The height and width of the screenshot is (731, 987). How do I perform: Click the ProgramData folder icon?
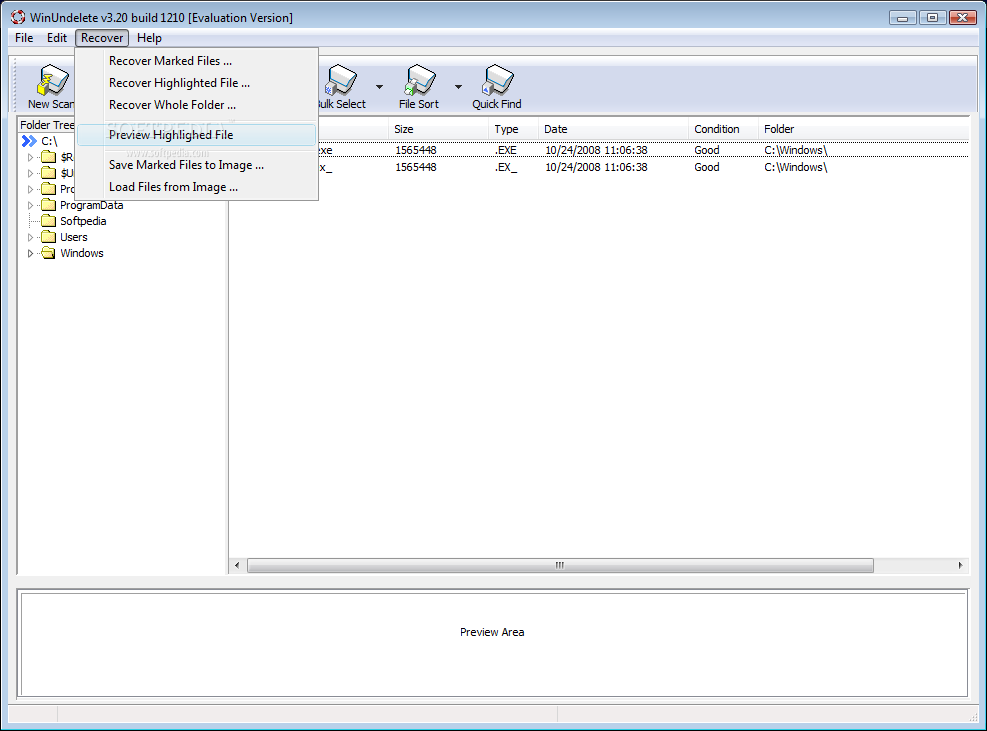48,205
